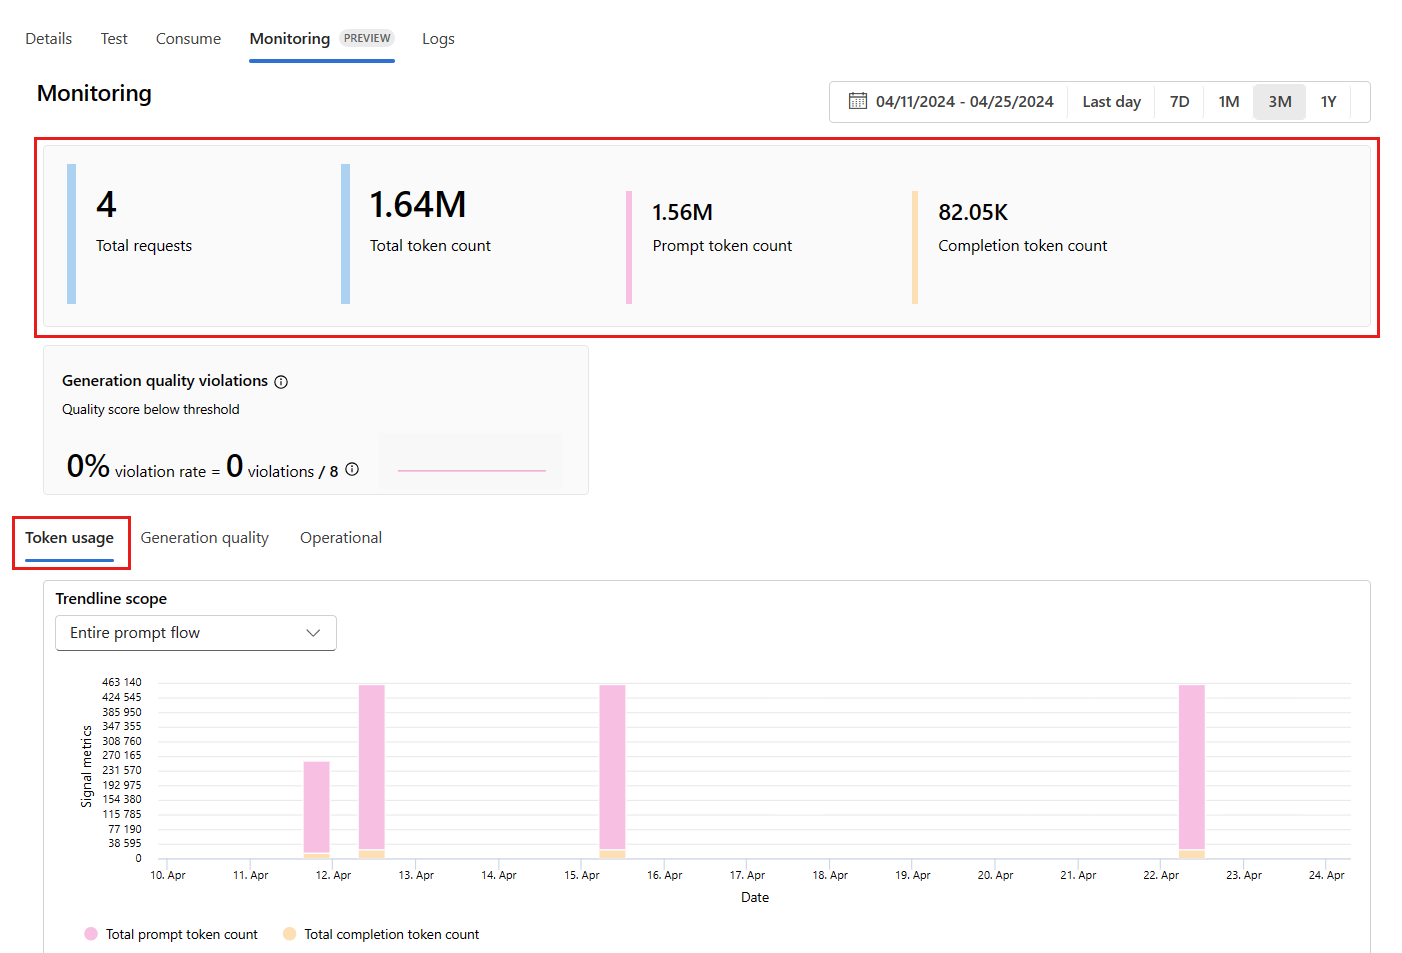This screenshot has height=953, width=1402.
Task: Choose the 7D time range
Action: [x=1179, y=102]
